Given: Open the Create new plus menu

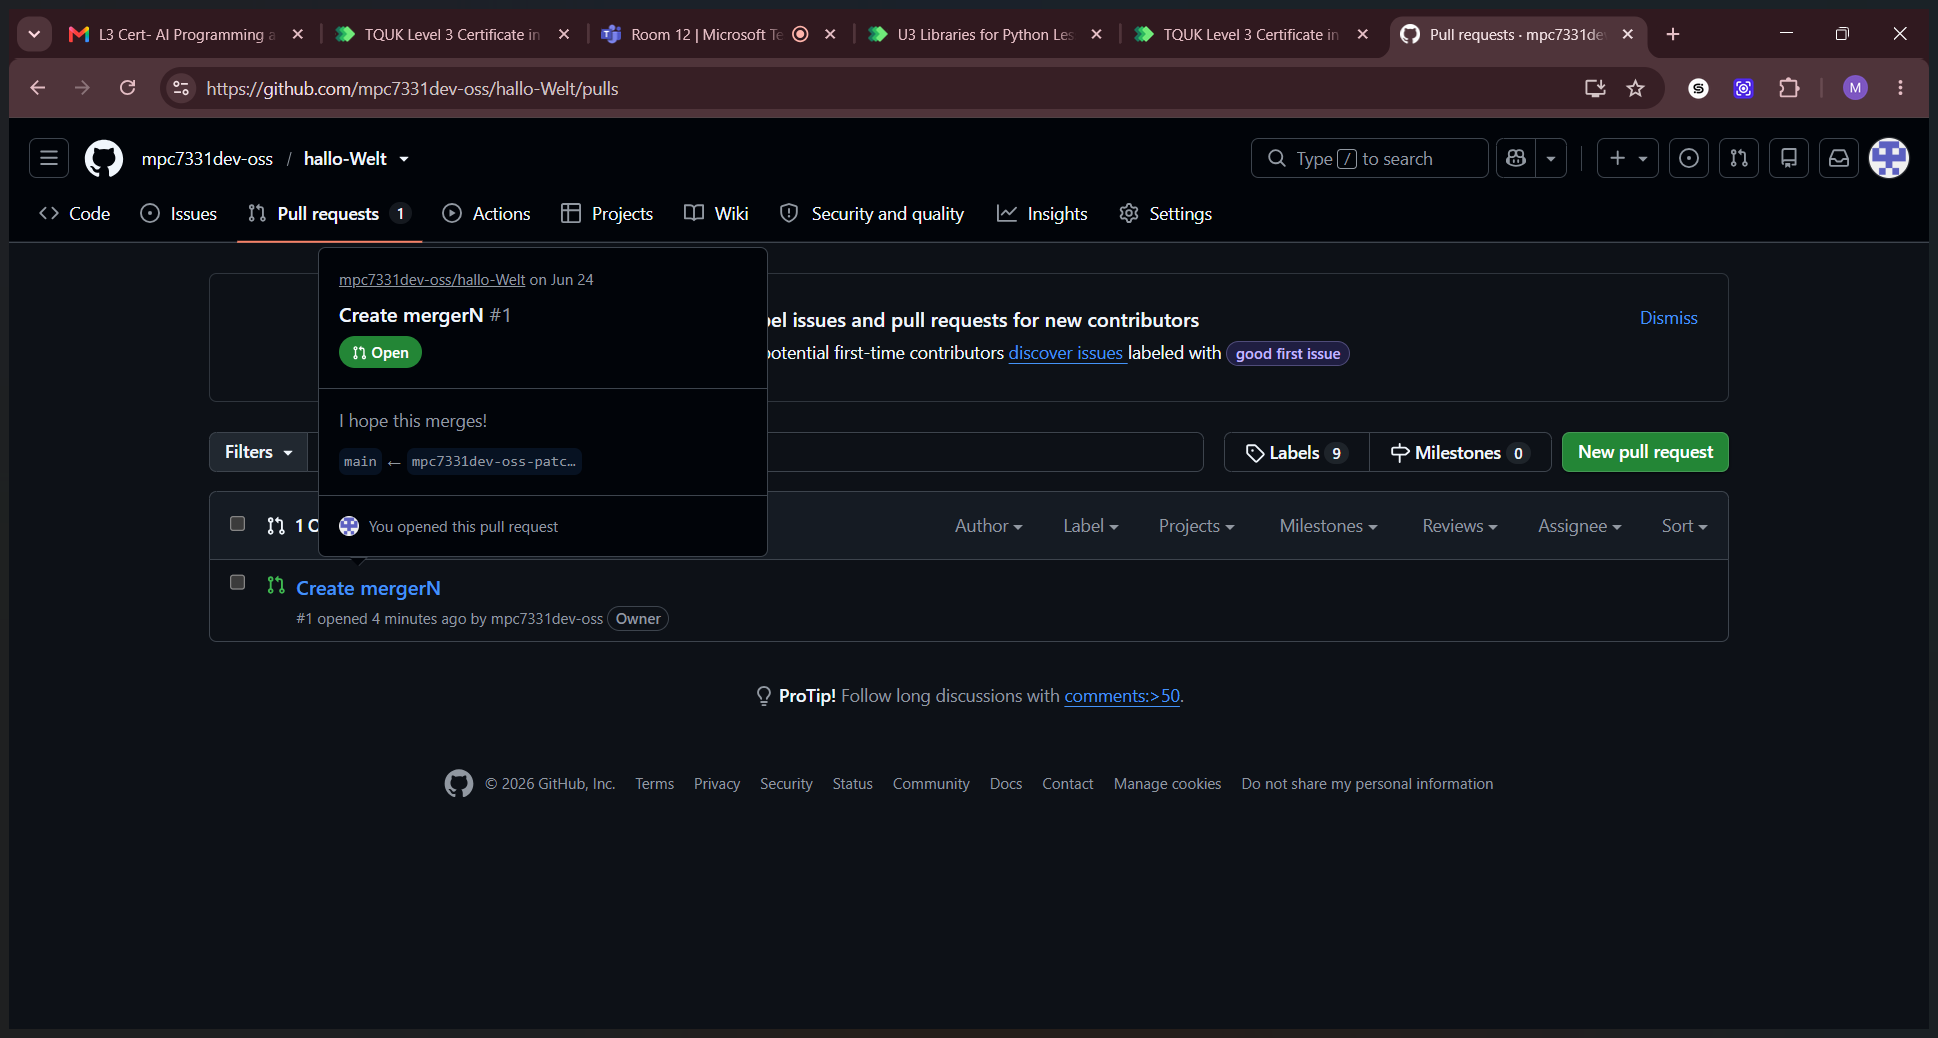Looking at the screenshot, I should pyautogui.click(x=1628, y=158).
